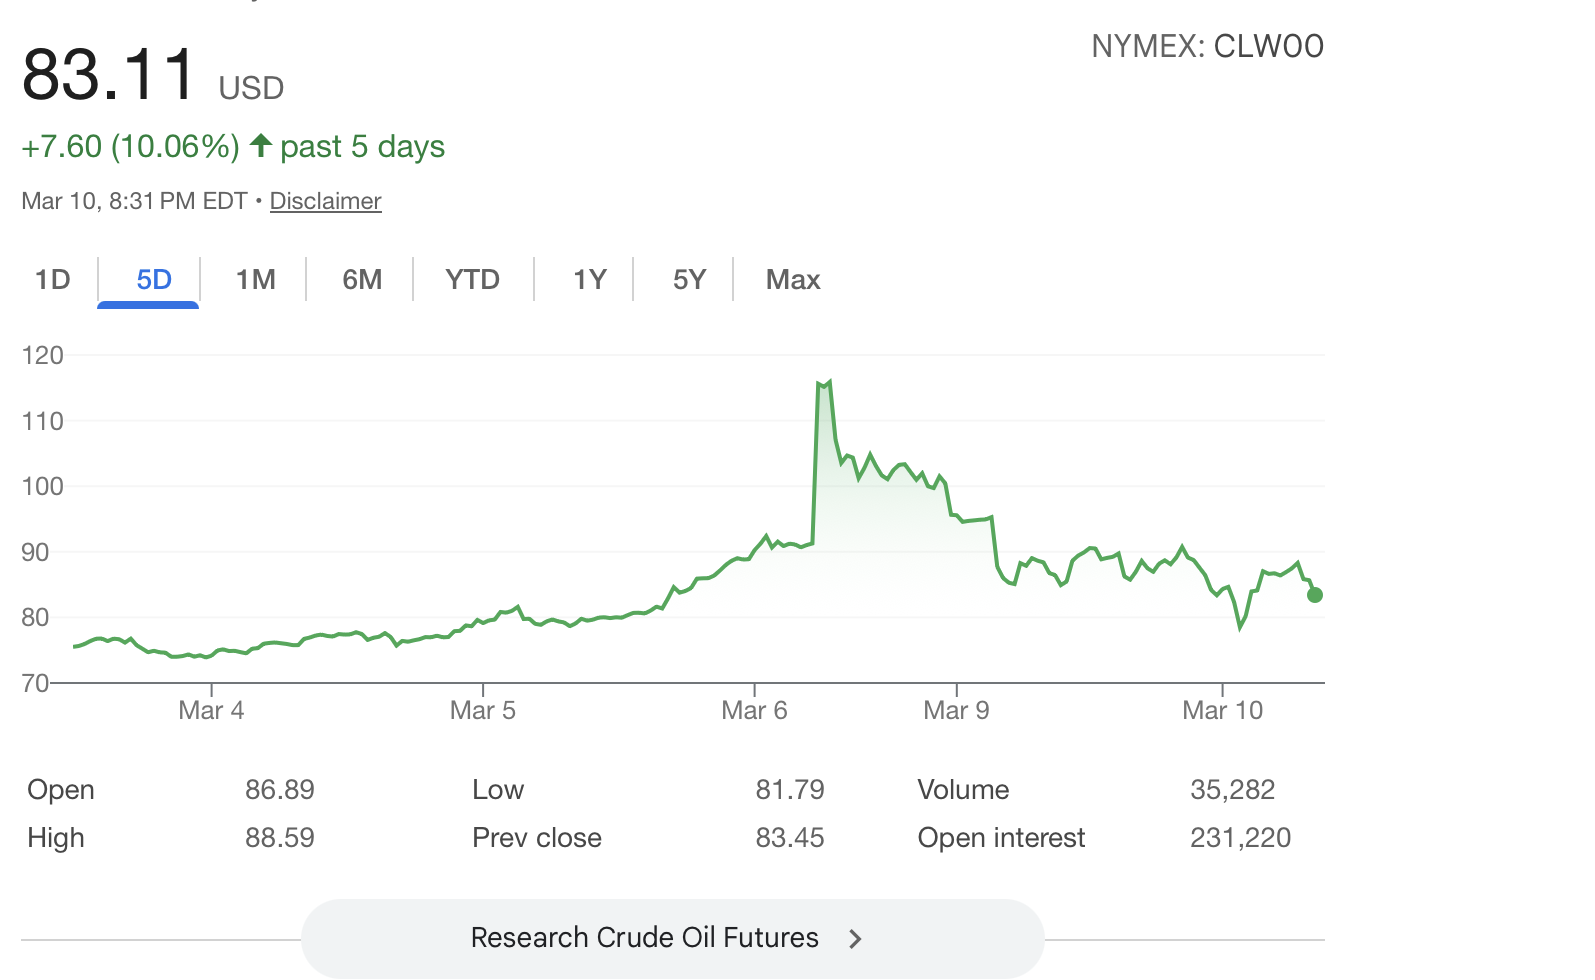Switch to the 6M chart range
The height and width of the screenshot is (980, 1595).
coord(362,279)
